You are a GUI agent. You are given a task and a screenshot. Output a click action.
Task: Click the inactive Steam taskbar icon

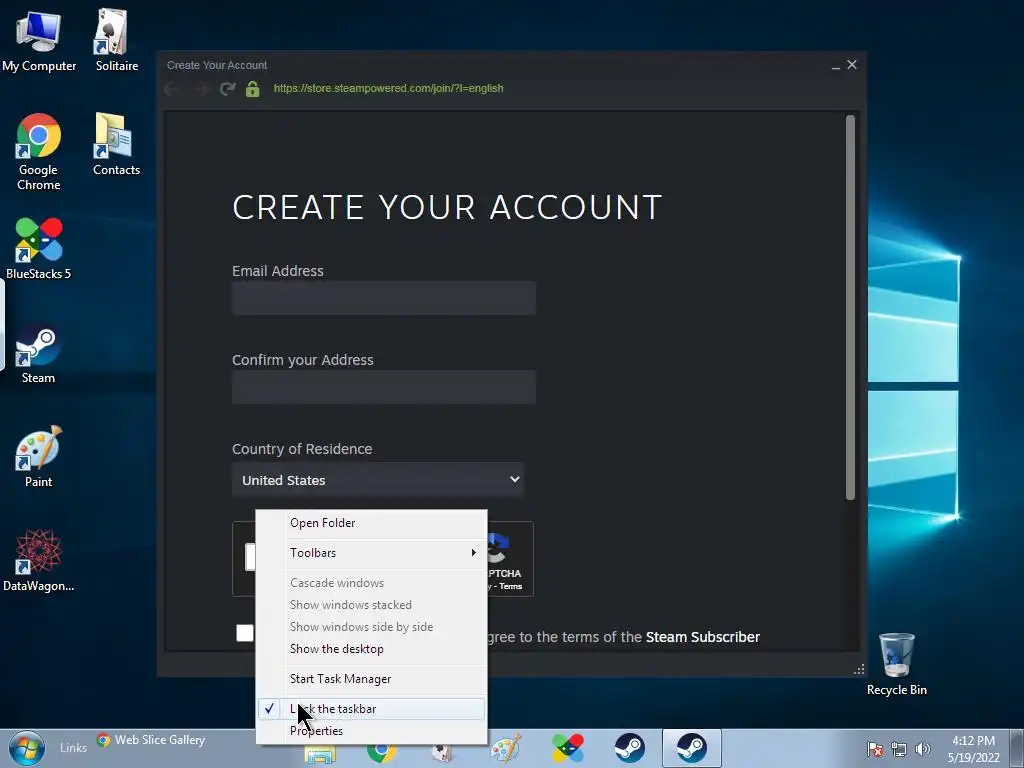tap(630, 748)
